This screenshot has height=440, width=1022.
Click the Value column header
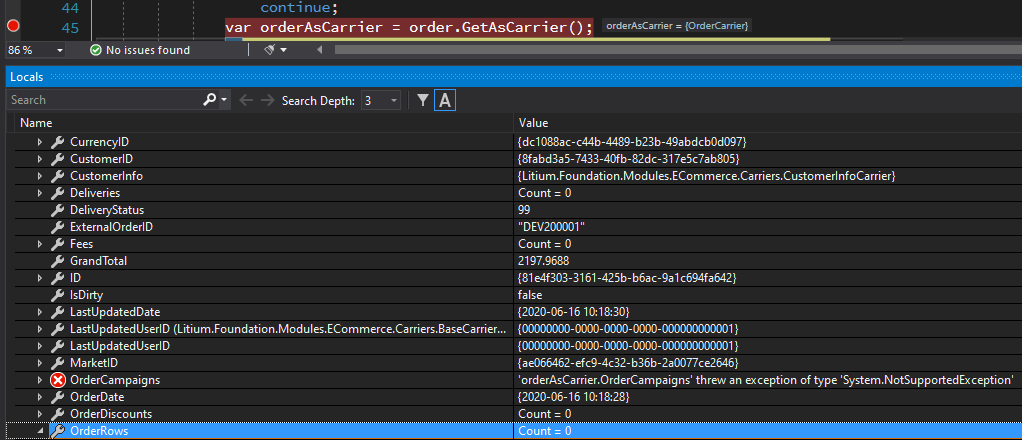[x=768, y=123]
